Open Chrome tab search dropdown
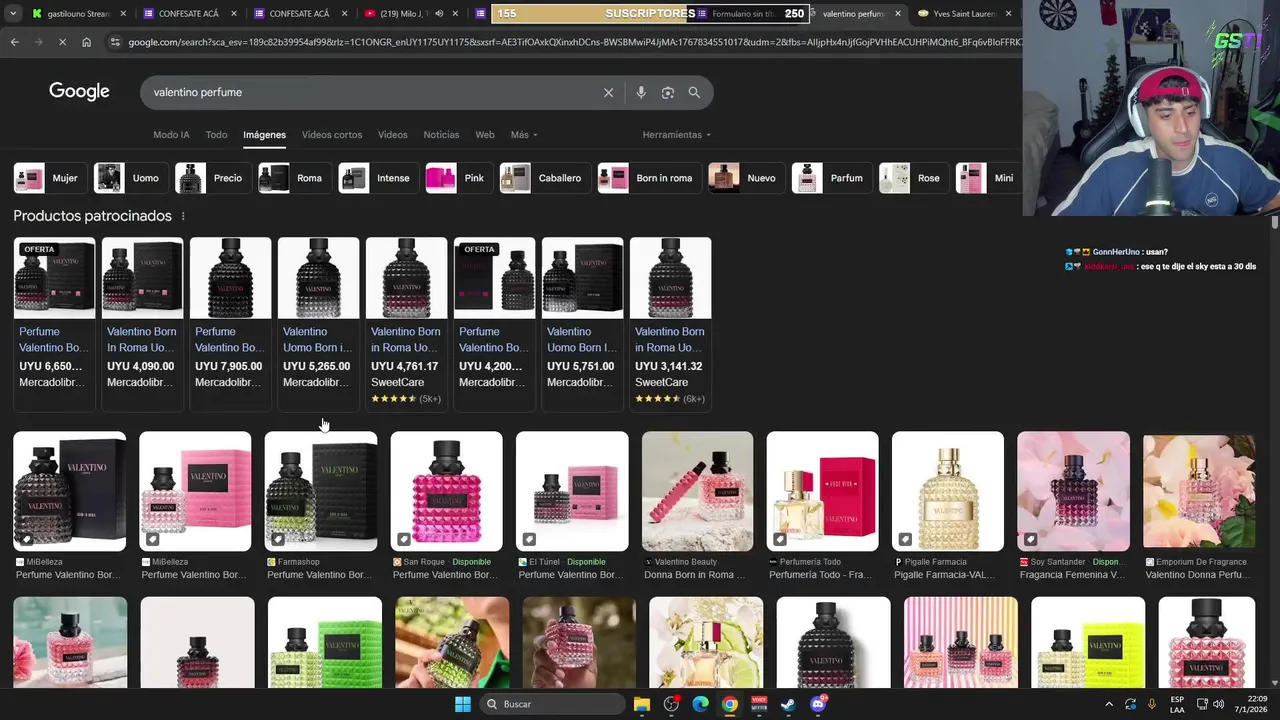This screenshot has height=720, width=1280. pos(13,14)
